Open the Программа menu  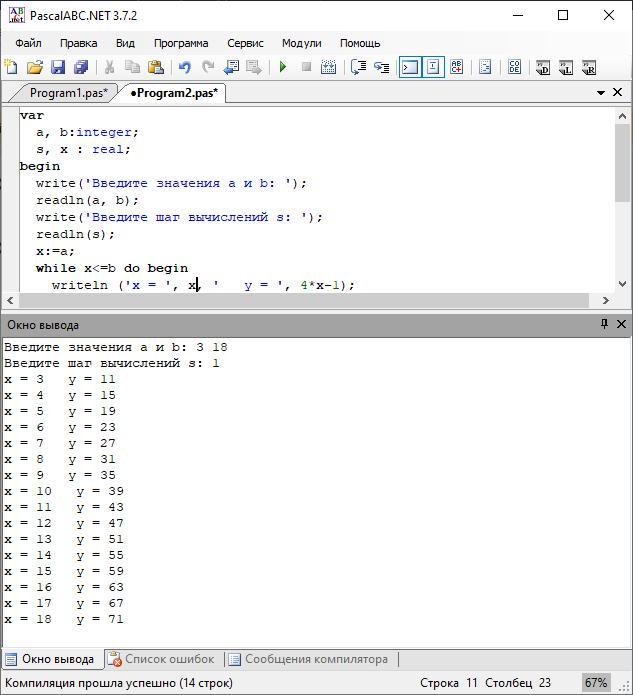click(181, 43)
